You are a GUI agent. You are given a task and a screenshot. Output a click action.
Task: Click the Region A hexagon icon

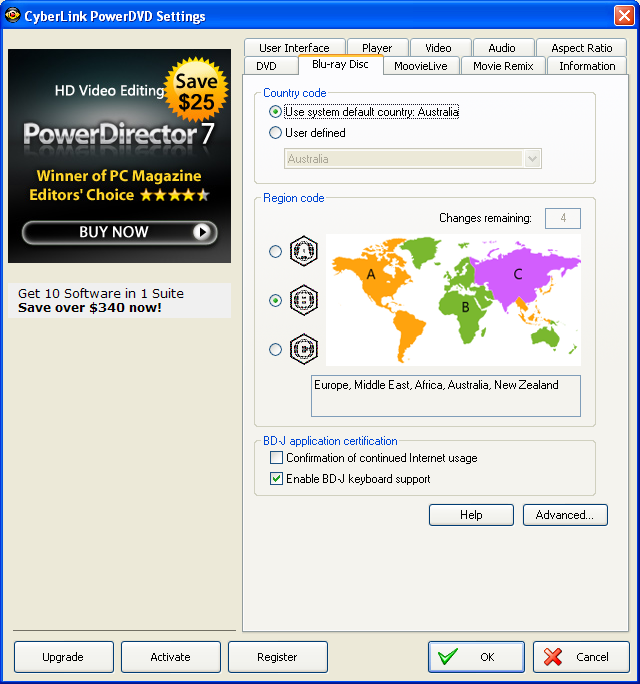pos(303,251)
